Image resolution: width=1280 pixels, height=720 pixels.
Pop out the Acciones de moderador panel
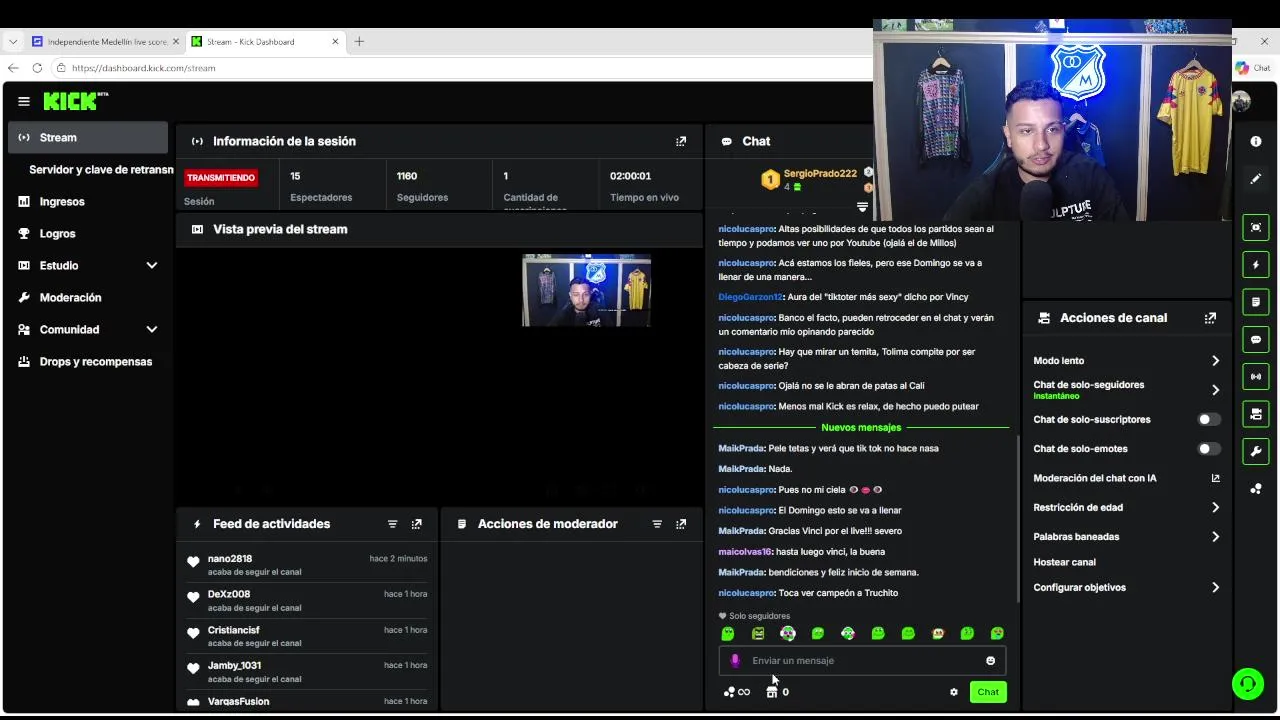pos(681,524)
